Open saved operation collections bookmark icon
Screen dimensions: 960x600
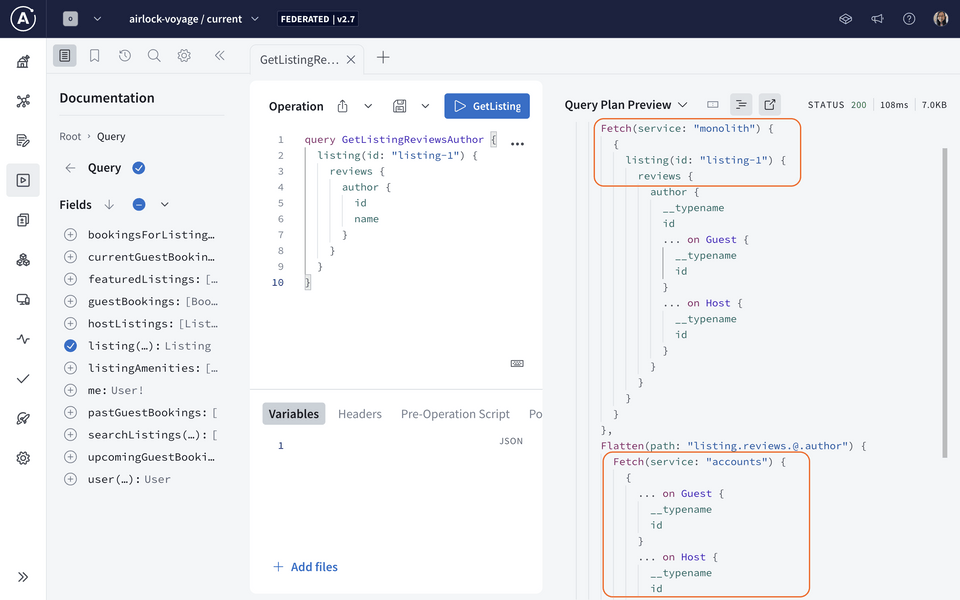click(x=95, y=56)
